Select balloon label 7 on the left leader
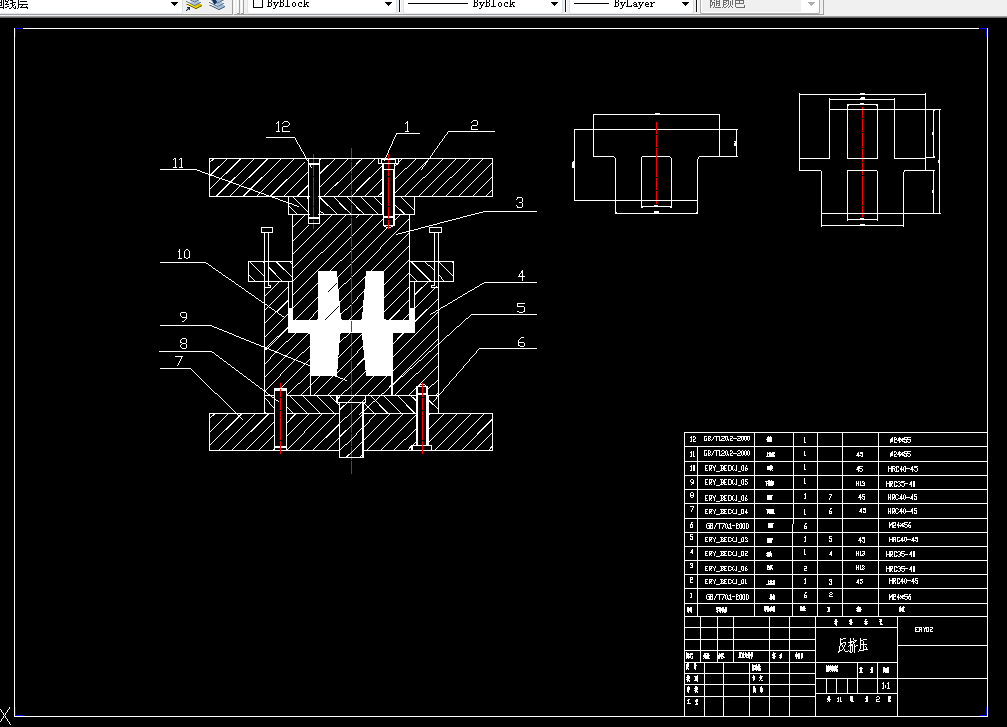The height and width of the screenshot is (727, 1007). coord(179,361)
